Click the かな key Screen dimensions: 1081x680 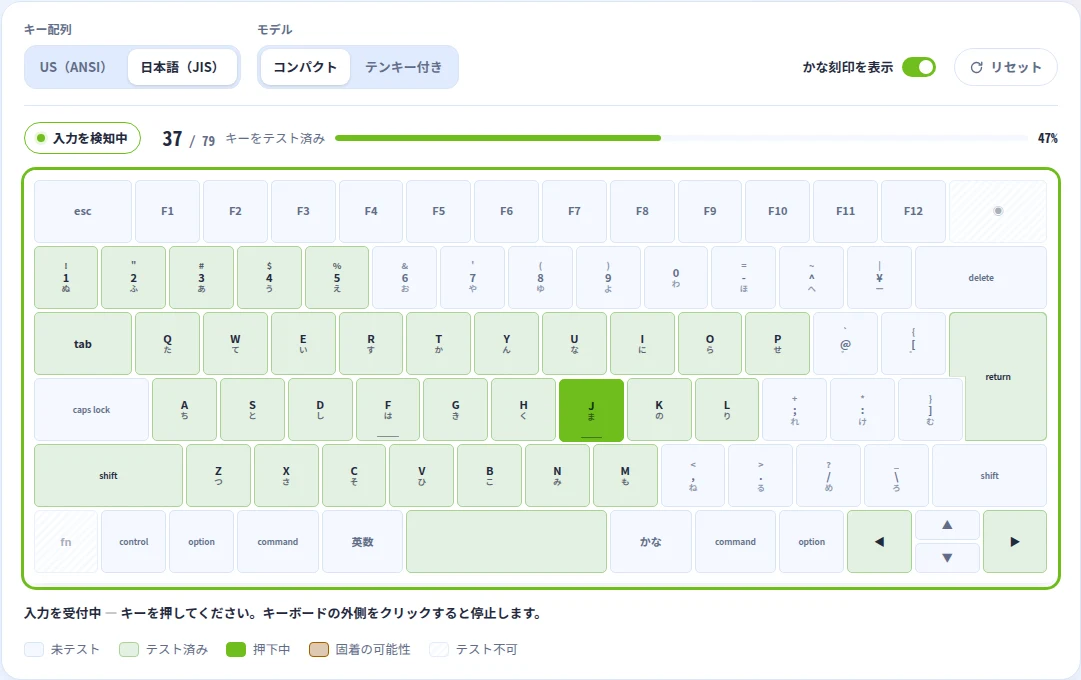pyautogui.click(x=651, y=541)
